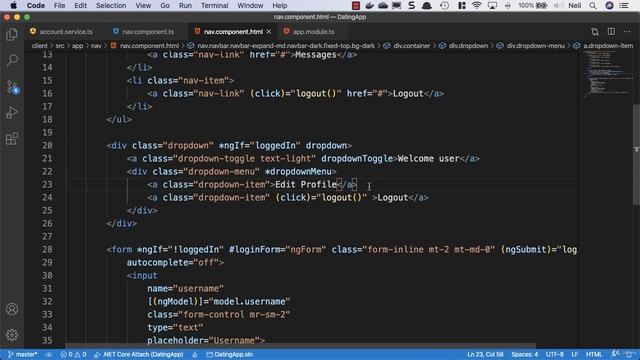Close the nav.component.html tab
The height and width of the screenshot is (360, 640).
click(269, 31)
